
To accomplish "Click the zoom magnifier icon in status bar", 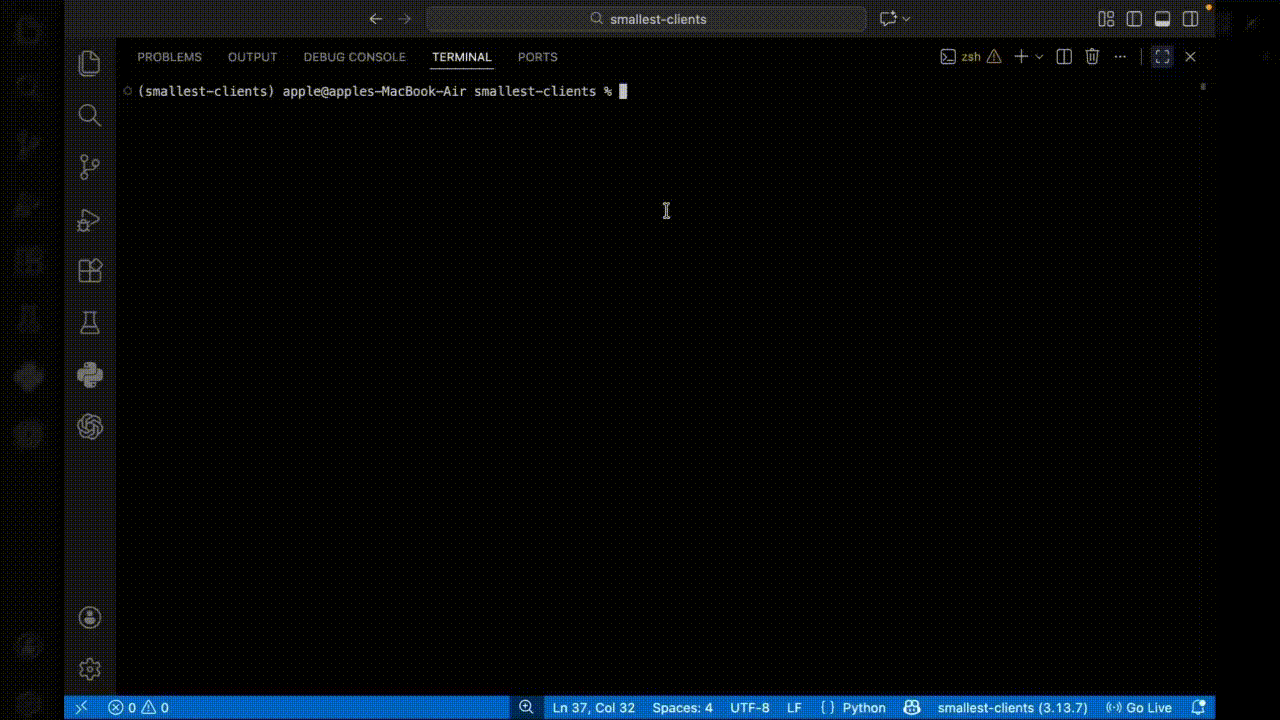I will tap(526, 708).
